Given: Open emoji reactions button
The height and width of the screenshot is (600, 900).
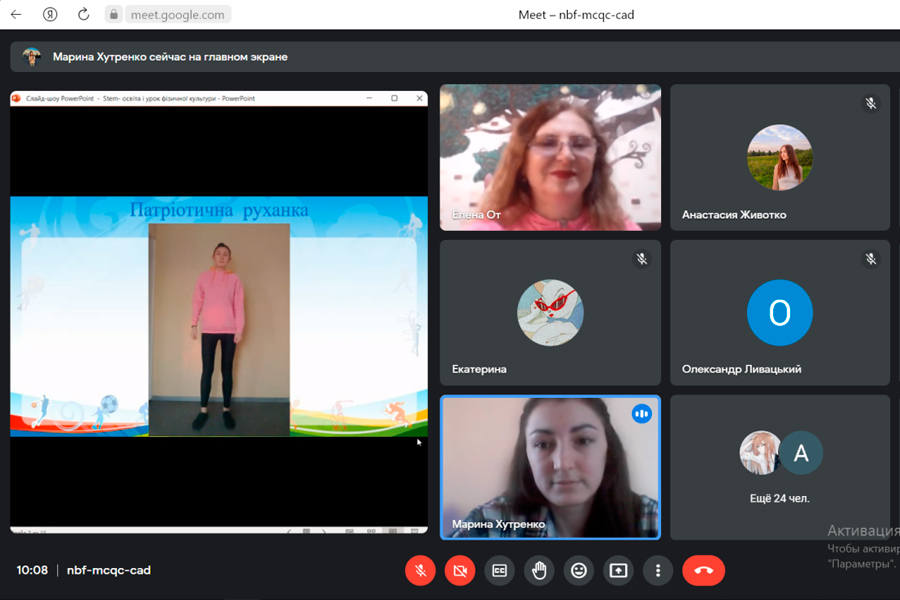Looking at the screenshot, I should (x=579, y=570).
